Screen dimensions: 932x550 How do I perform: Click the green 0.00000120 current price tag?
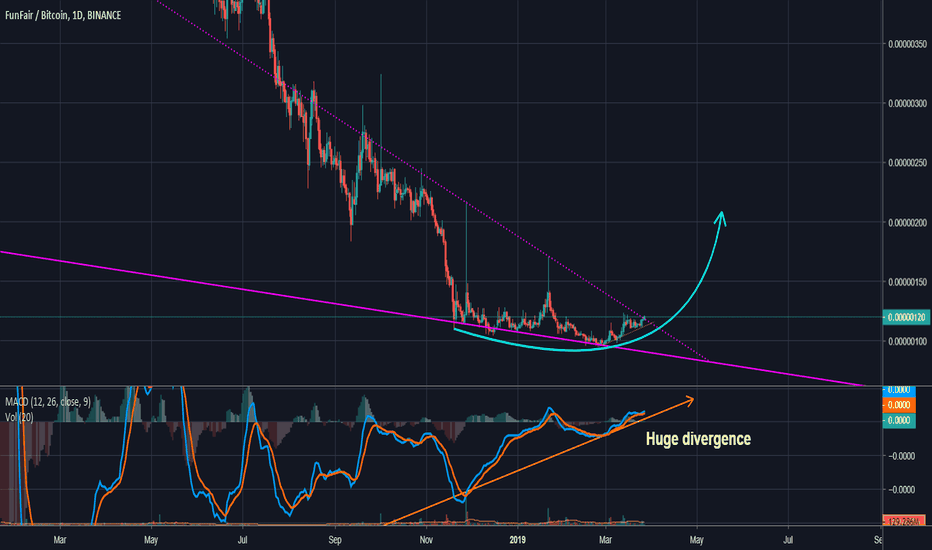(x=906, y=317)
